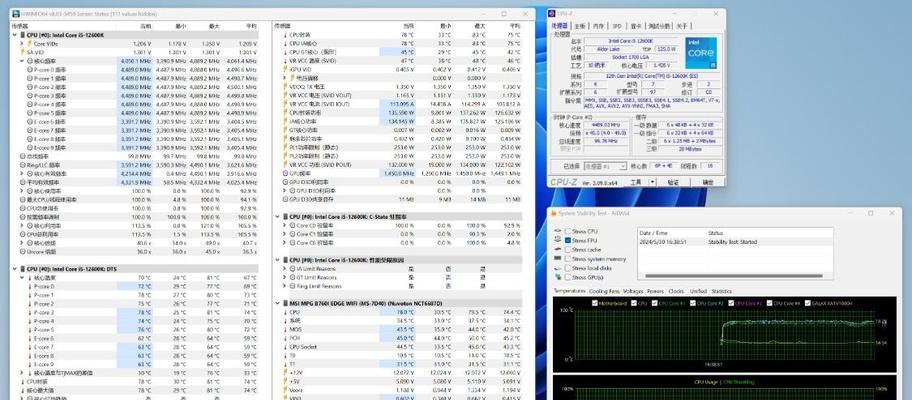Screen dimensions: 912x400
Task: Click the clock icon of E-core 9 frequency row
Action: pyautogui.click(x=30, y=148)
